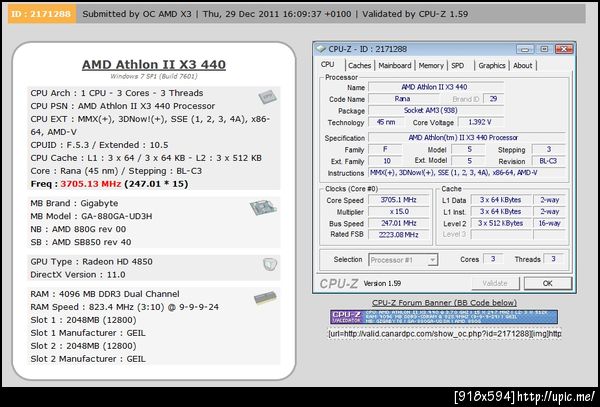
Task: Click the NB : AMD 880G rev 00 line
Action: coord(78,229)
